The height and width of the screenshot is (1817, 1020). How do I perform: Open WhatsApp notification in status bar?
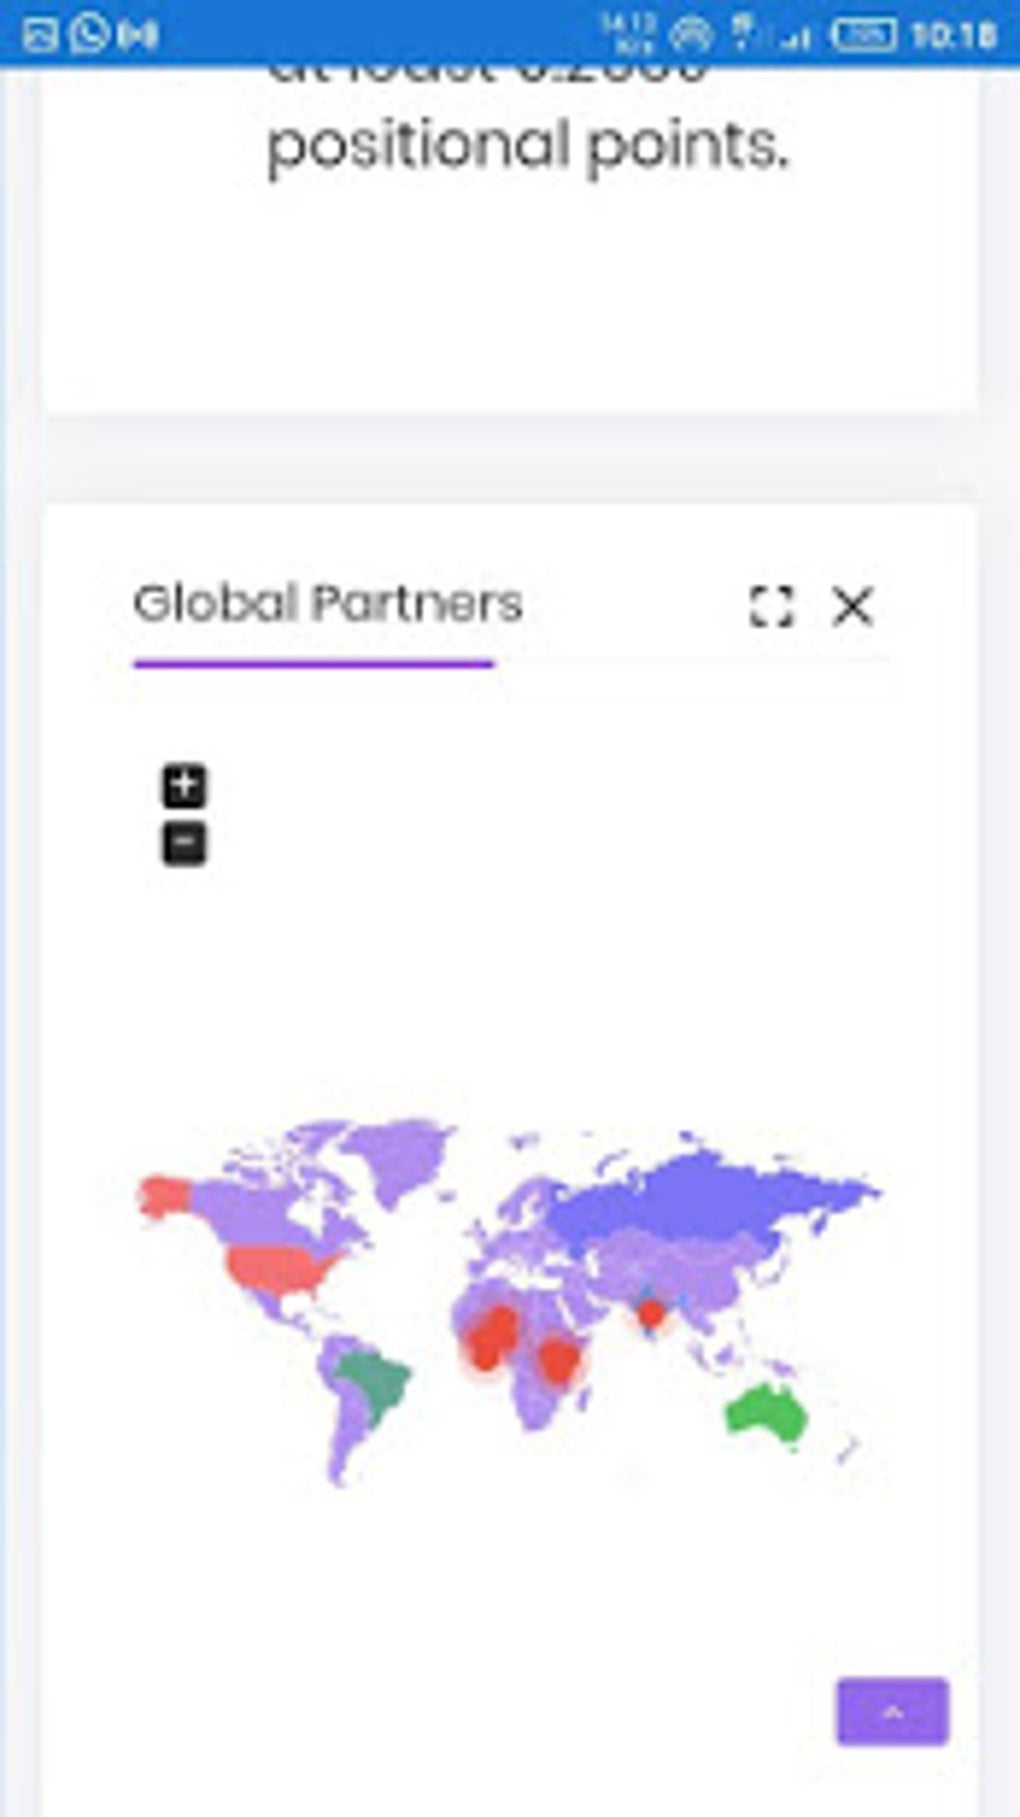89,35
